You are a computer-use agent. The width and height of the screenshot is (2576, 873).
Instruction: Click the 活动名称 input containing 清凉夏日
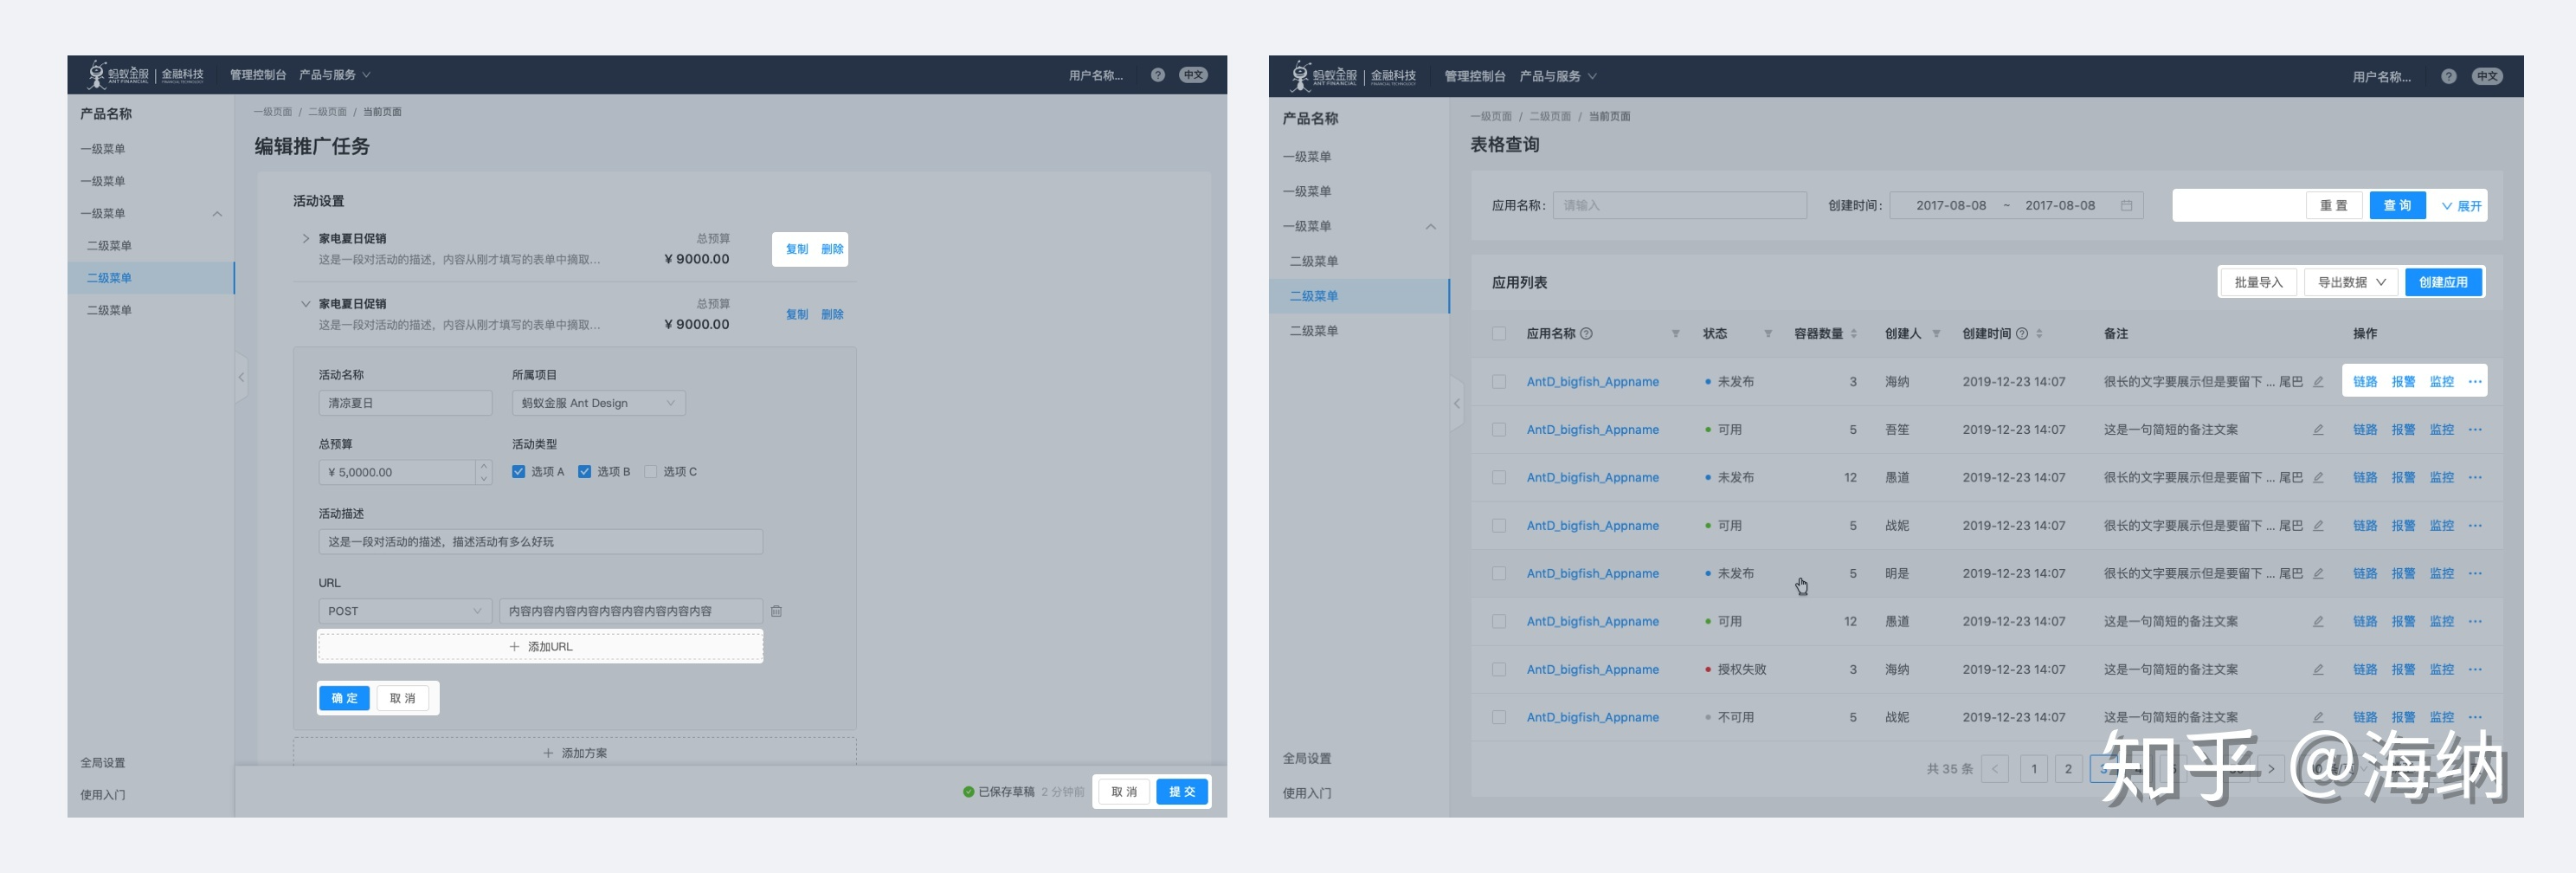(x=405, y=403)
